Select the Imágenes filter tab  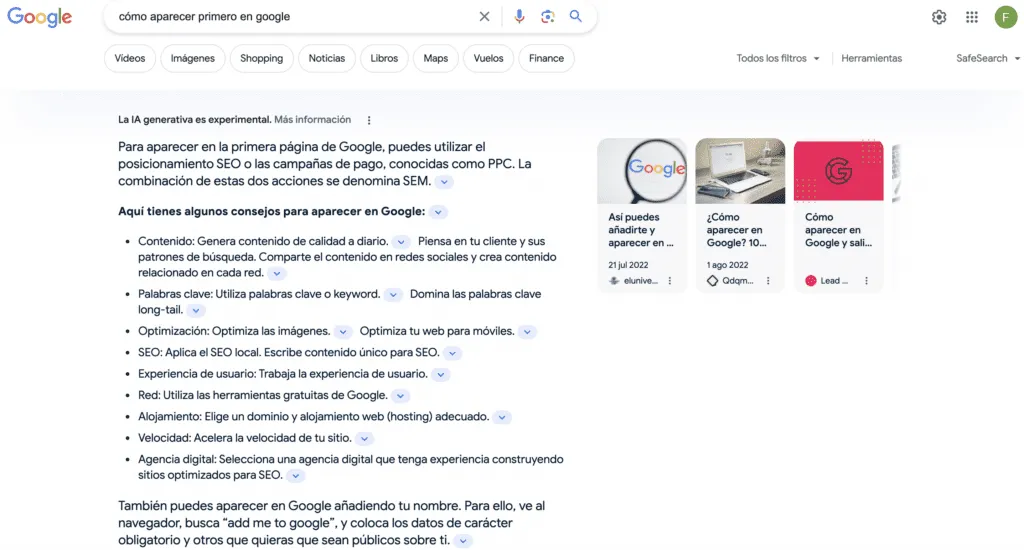193,58
